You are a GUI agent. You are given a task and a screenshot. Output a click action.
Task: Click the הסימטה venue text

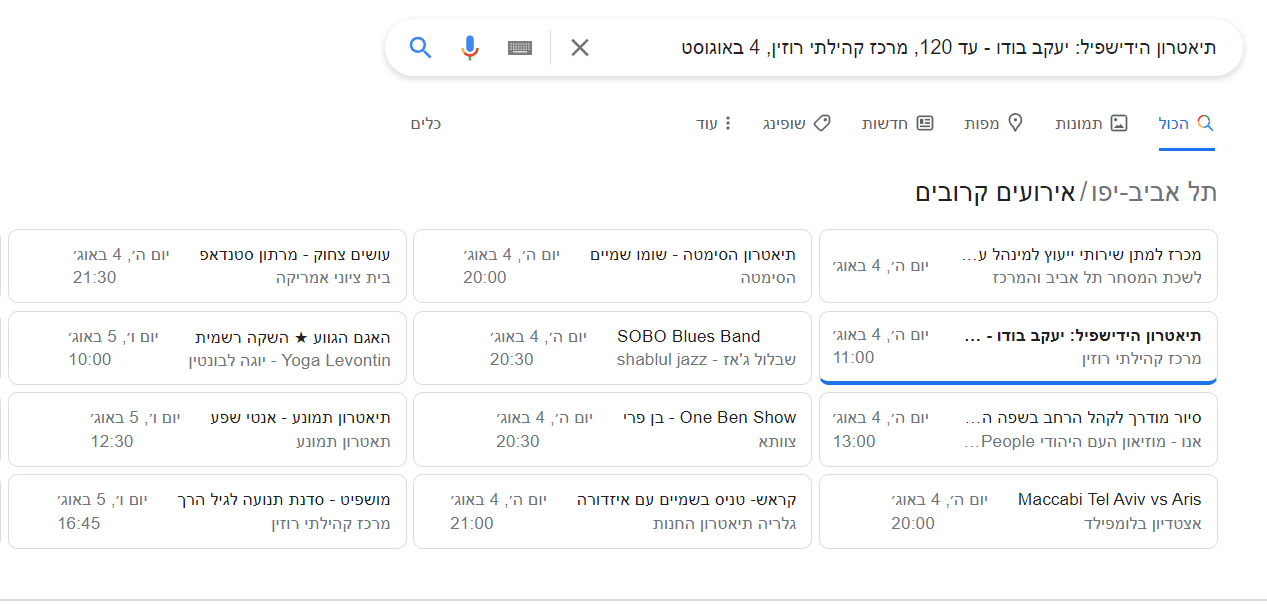(768, 277)
